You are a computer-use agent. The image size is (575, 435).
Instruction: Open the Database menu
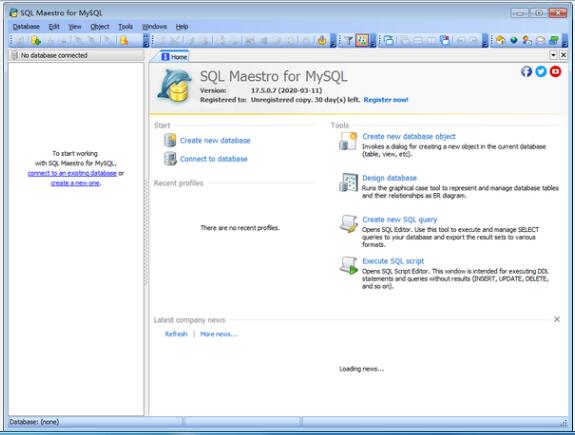pyautogui.click(x=26, y=27)
